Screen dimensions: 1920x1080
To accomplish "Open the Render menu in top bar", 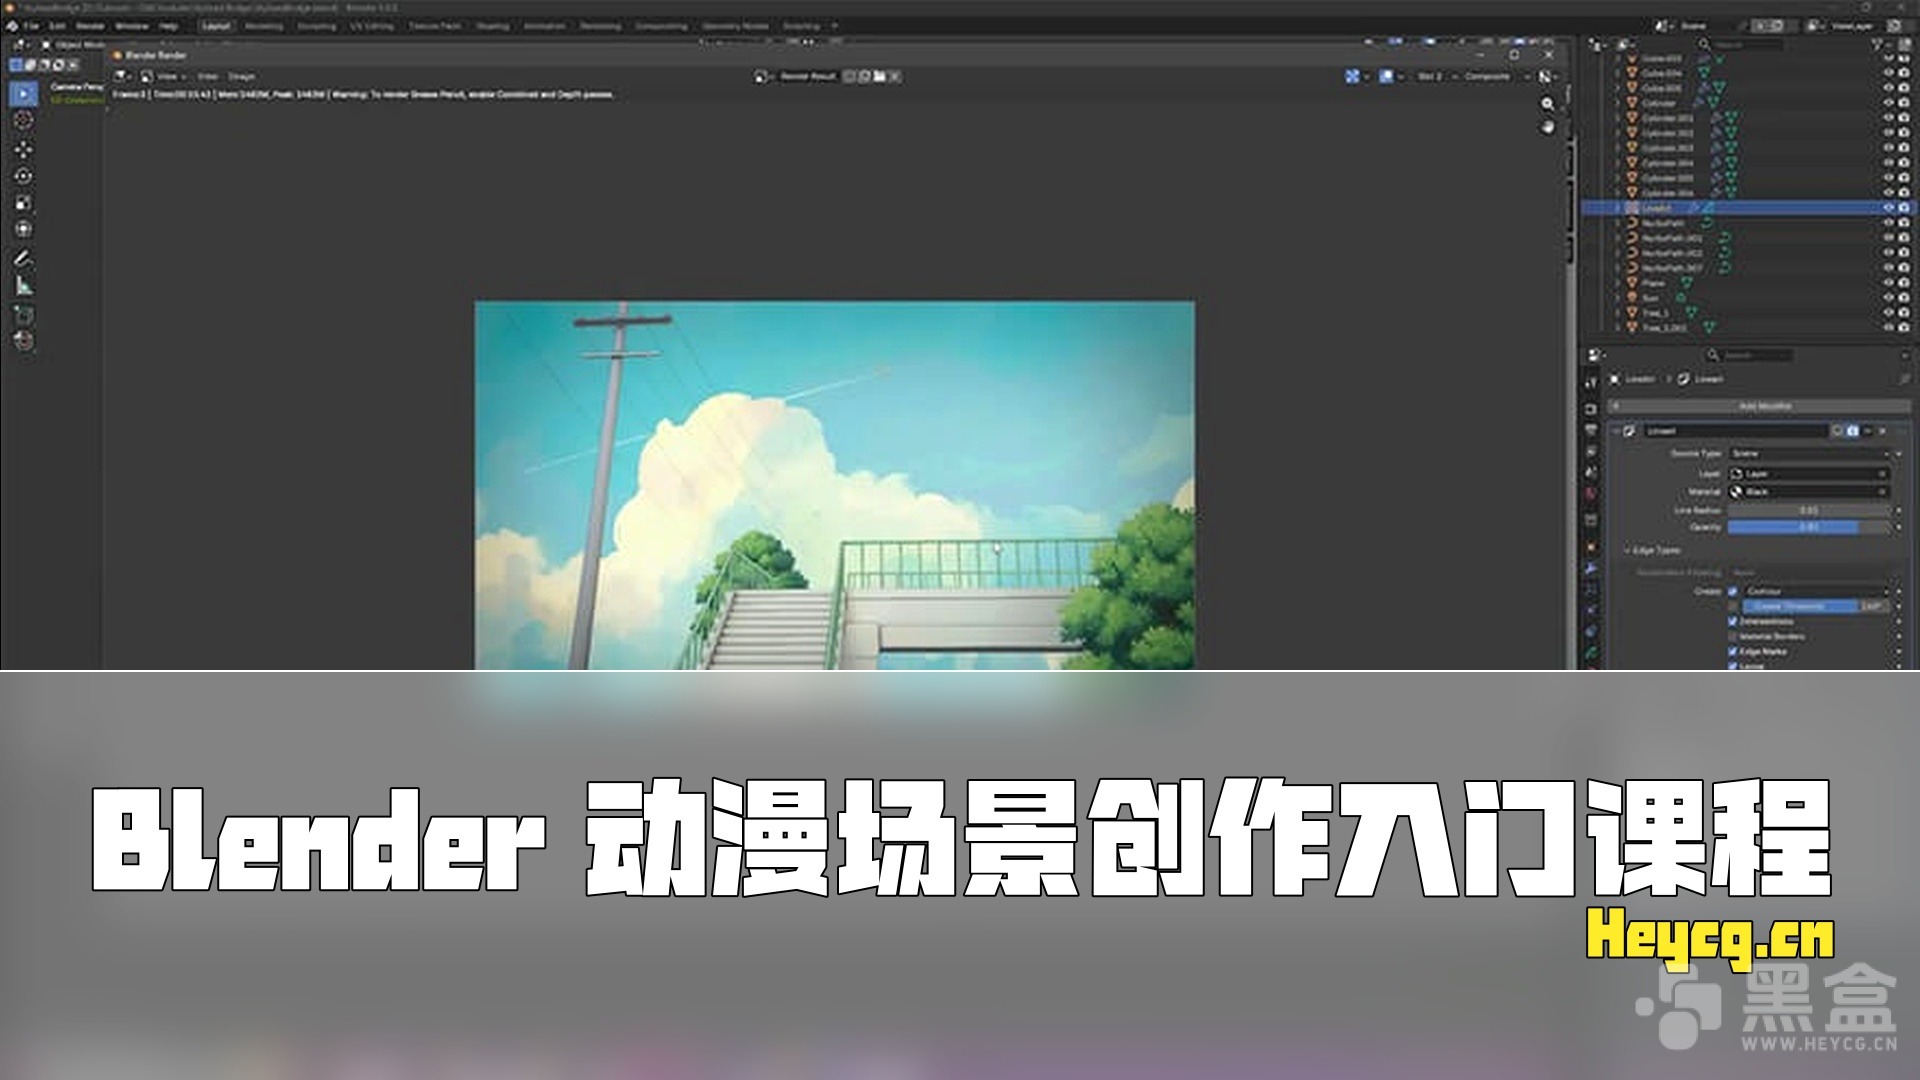I will pyautogui.click(x=90, y=26).
